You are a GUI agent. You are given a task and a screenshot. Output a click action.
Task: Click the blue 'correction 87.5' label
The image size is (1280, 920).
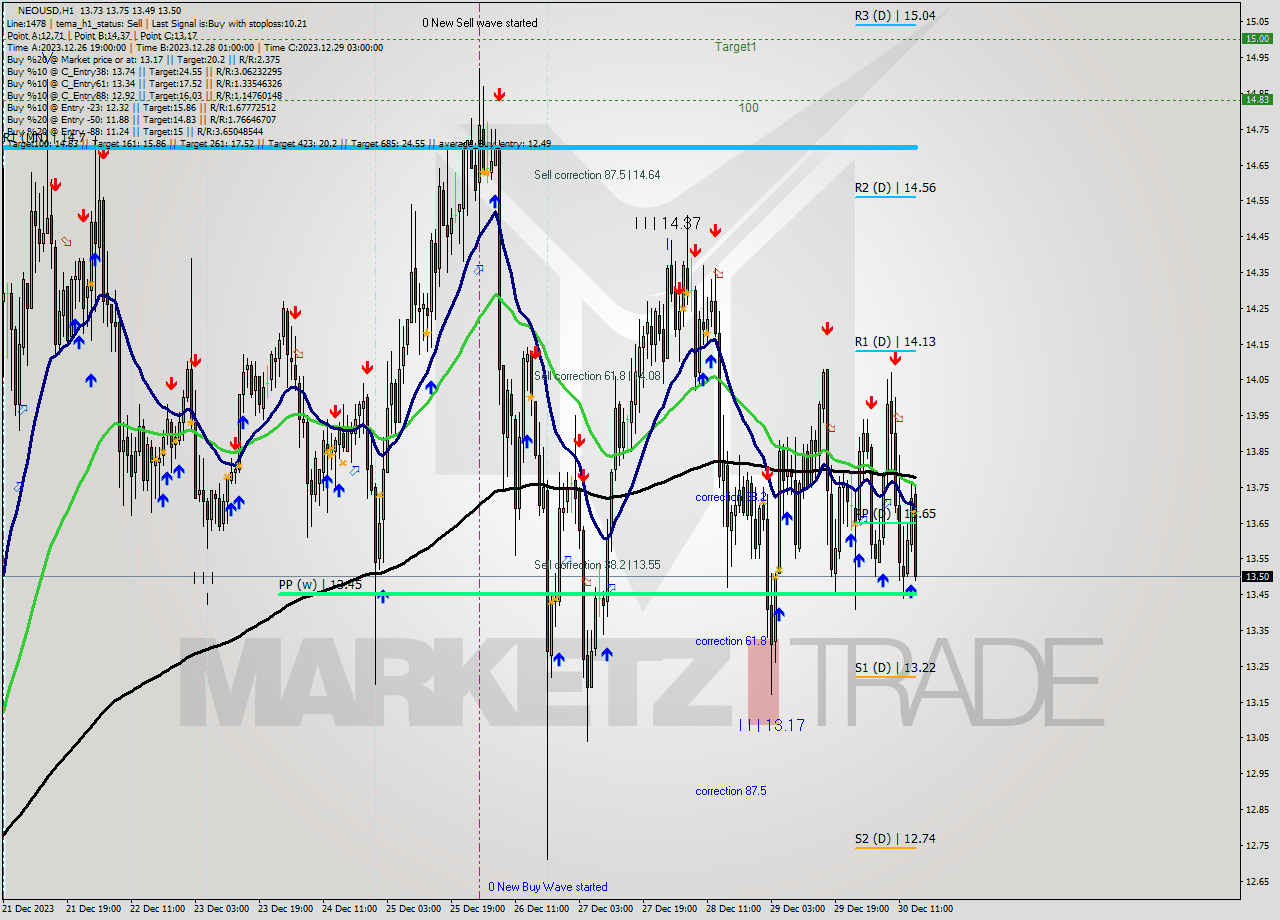pos(731,791)
